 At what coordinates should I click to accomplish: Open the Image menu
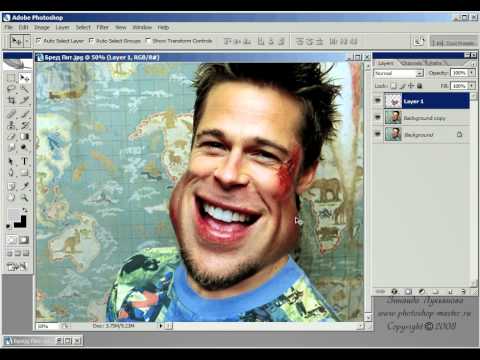point(42,27)
